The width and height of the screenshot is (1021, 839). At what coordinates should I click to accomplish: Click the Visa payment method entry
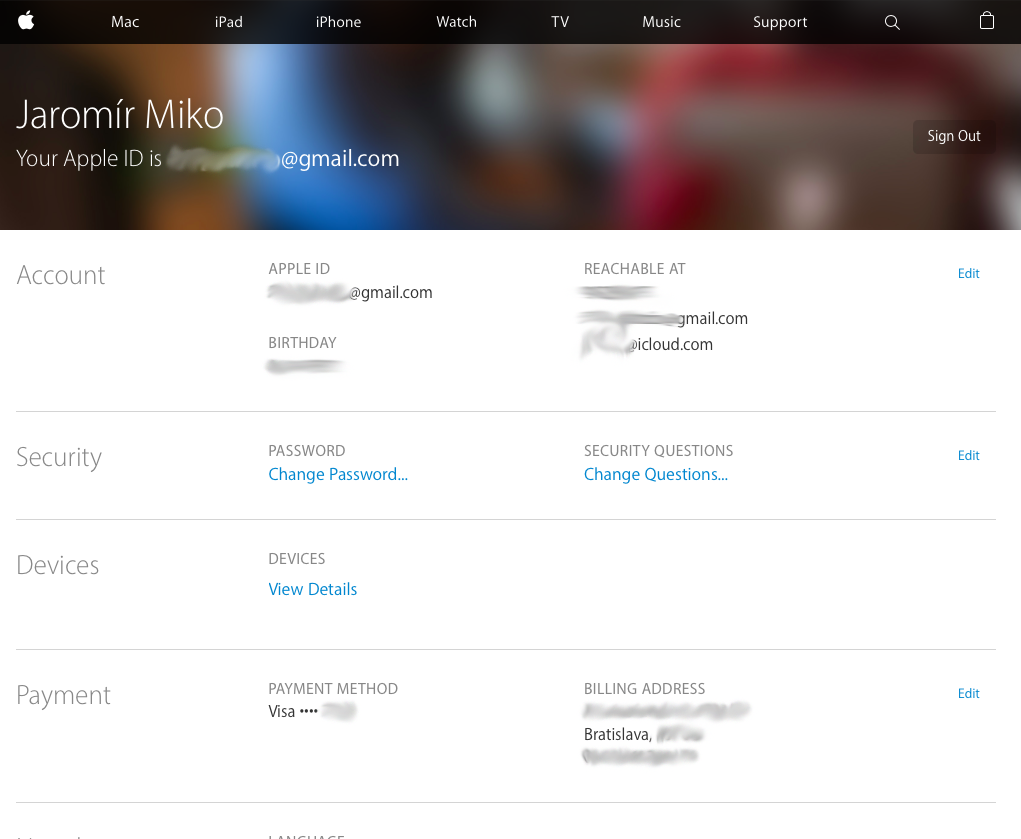(312, 711)
